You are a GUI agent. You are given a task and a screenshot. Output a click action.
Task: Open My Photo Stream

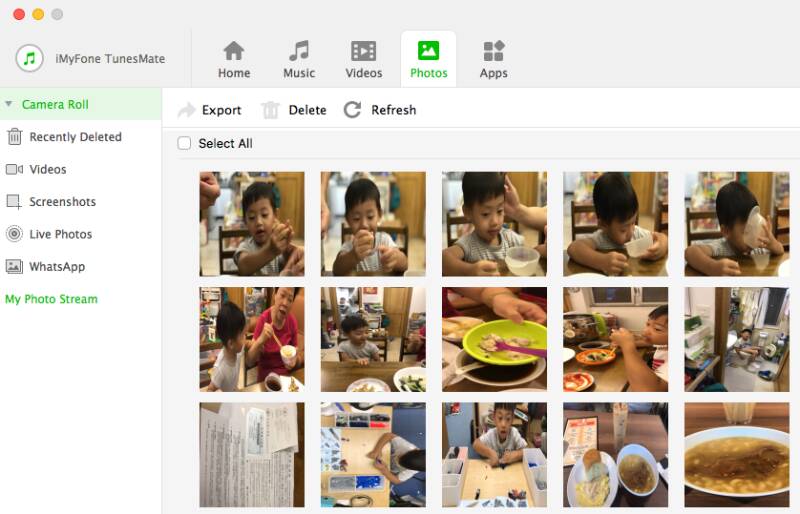(x=51, y=299)
